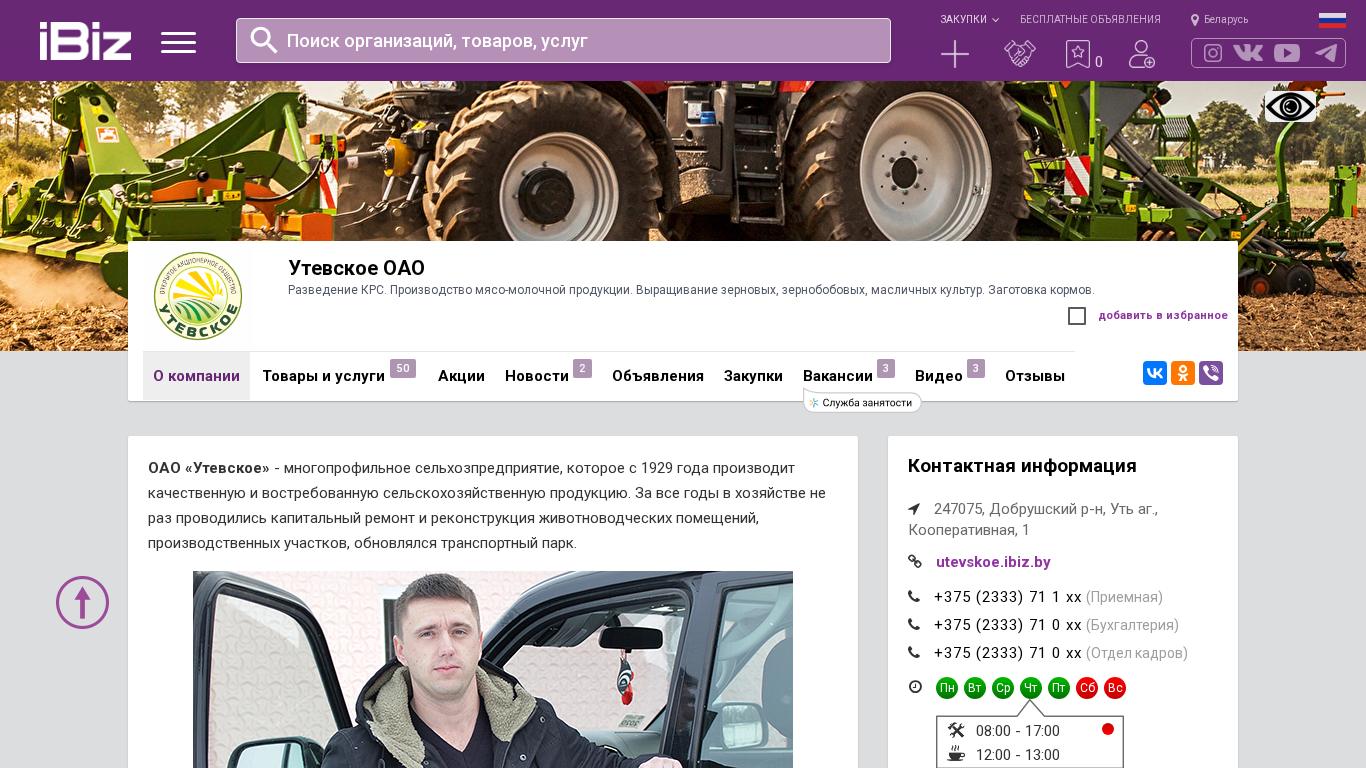Select Friday (Пт) schedule day

click(x=1059, y=688)
